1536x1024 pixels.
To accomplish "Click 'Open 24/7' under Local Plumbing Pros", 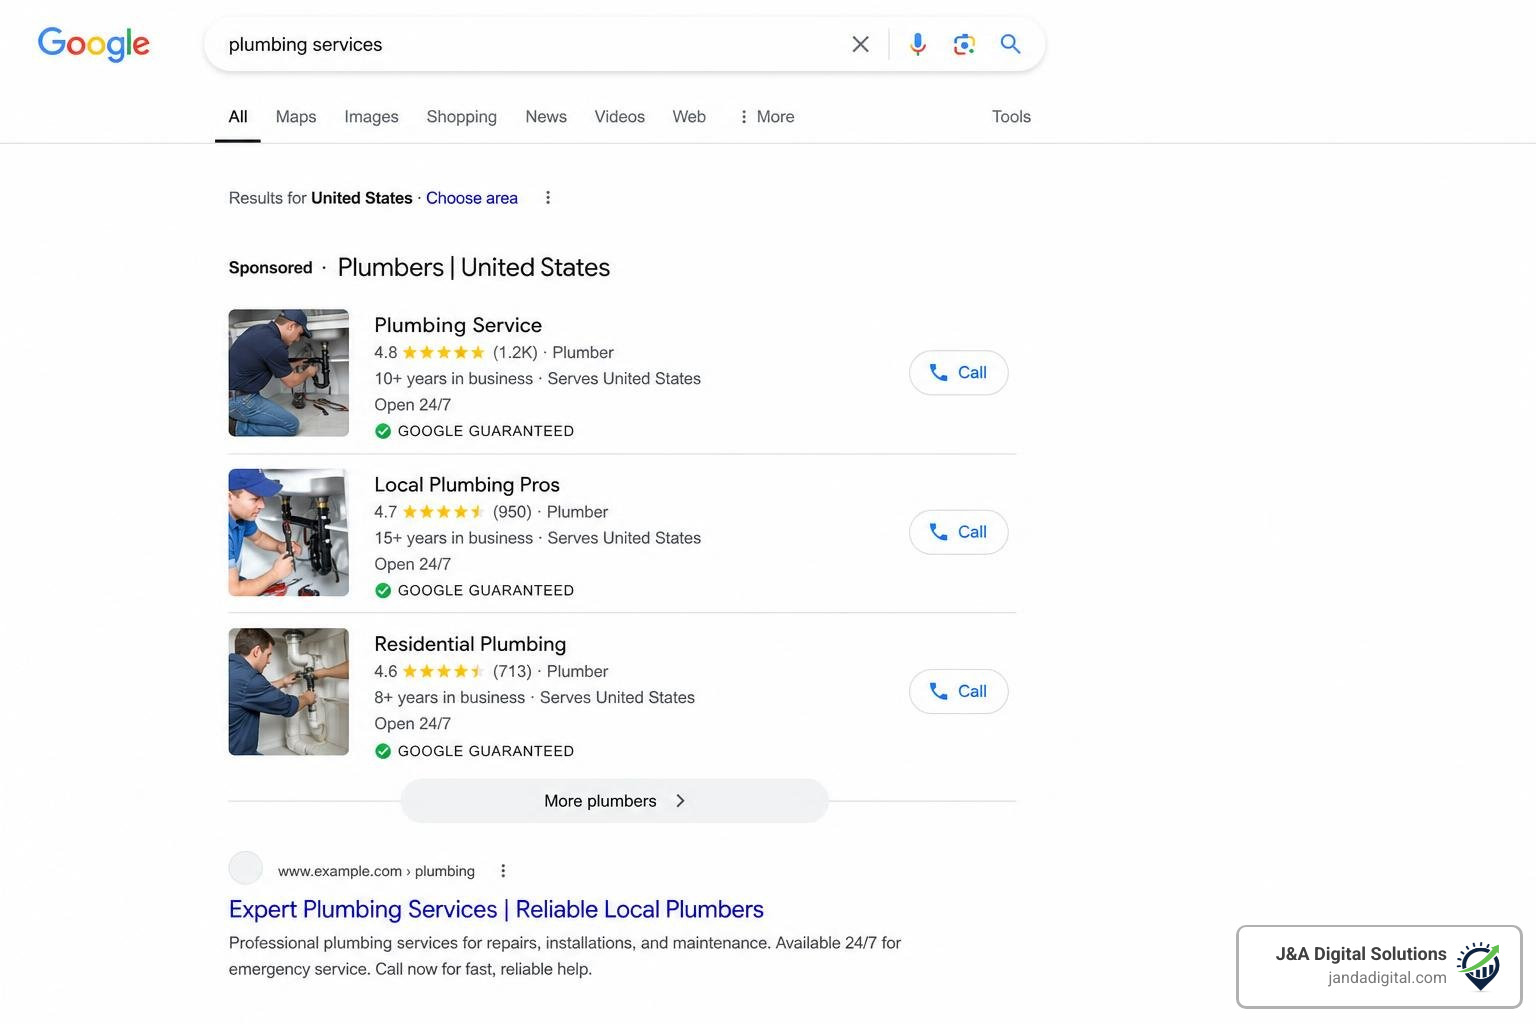I will [412, 564].
